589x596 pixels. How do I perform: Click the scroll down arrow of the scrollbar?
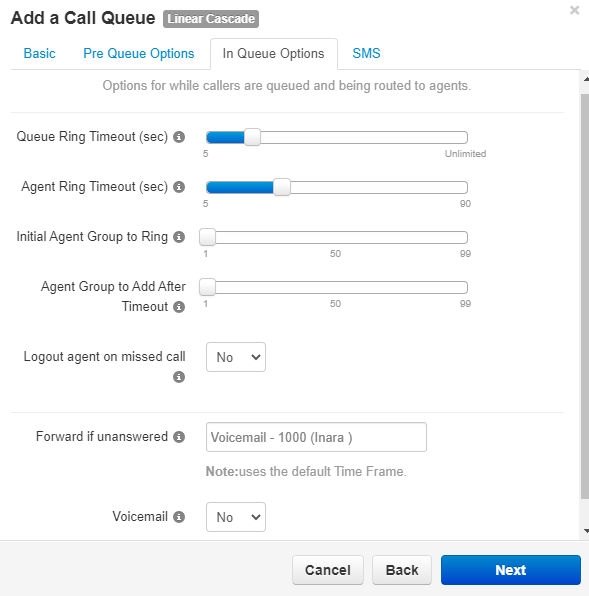[586, 531]
